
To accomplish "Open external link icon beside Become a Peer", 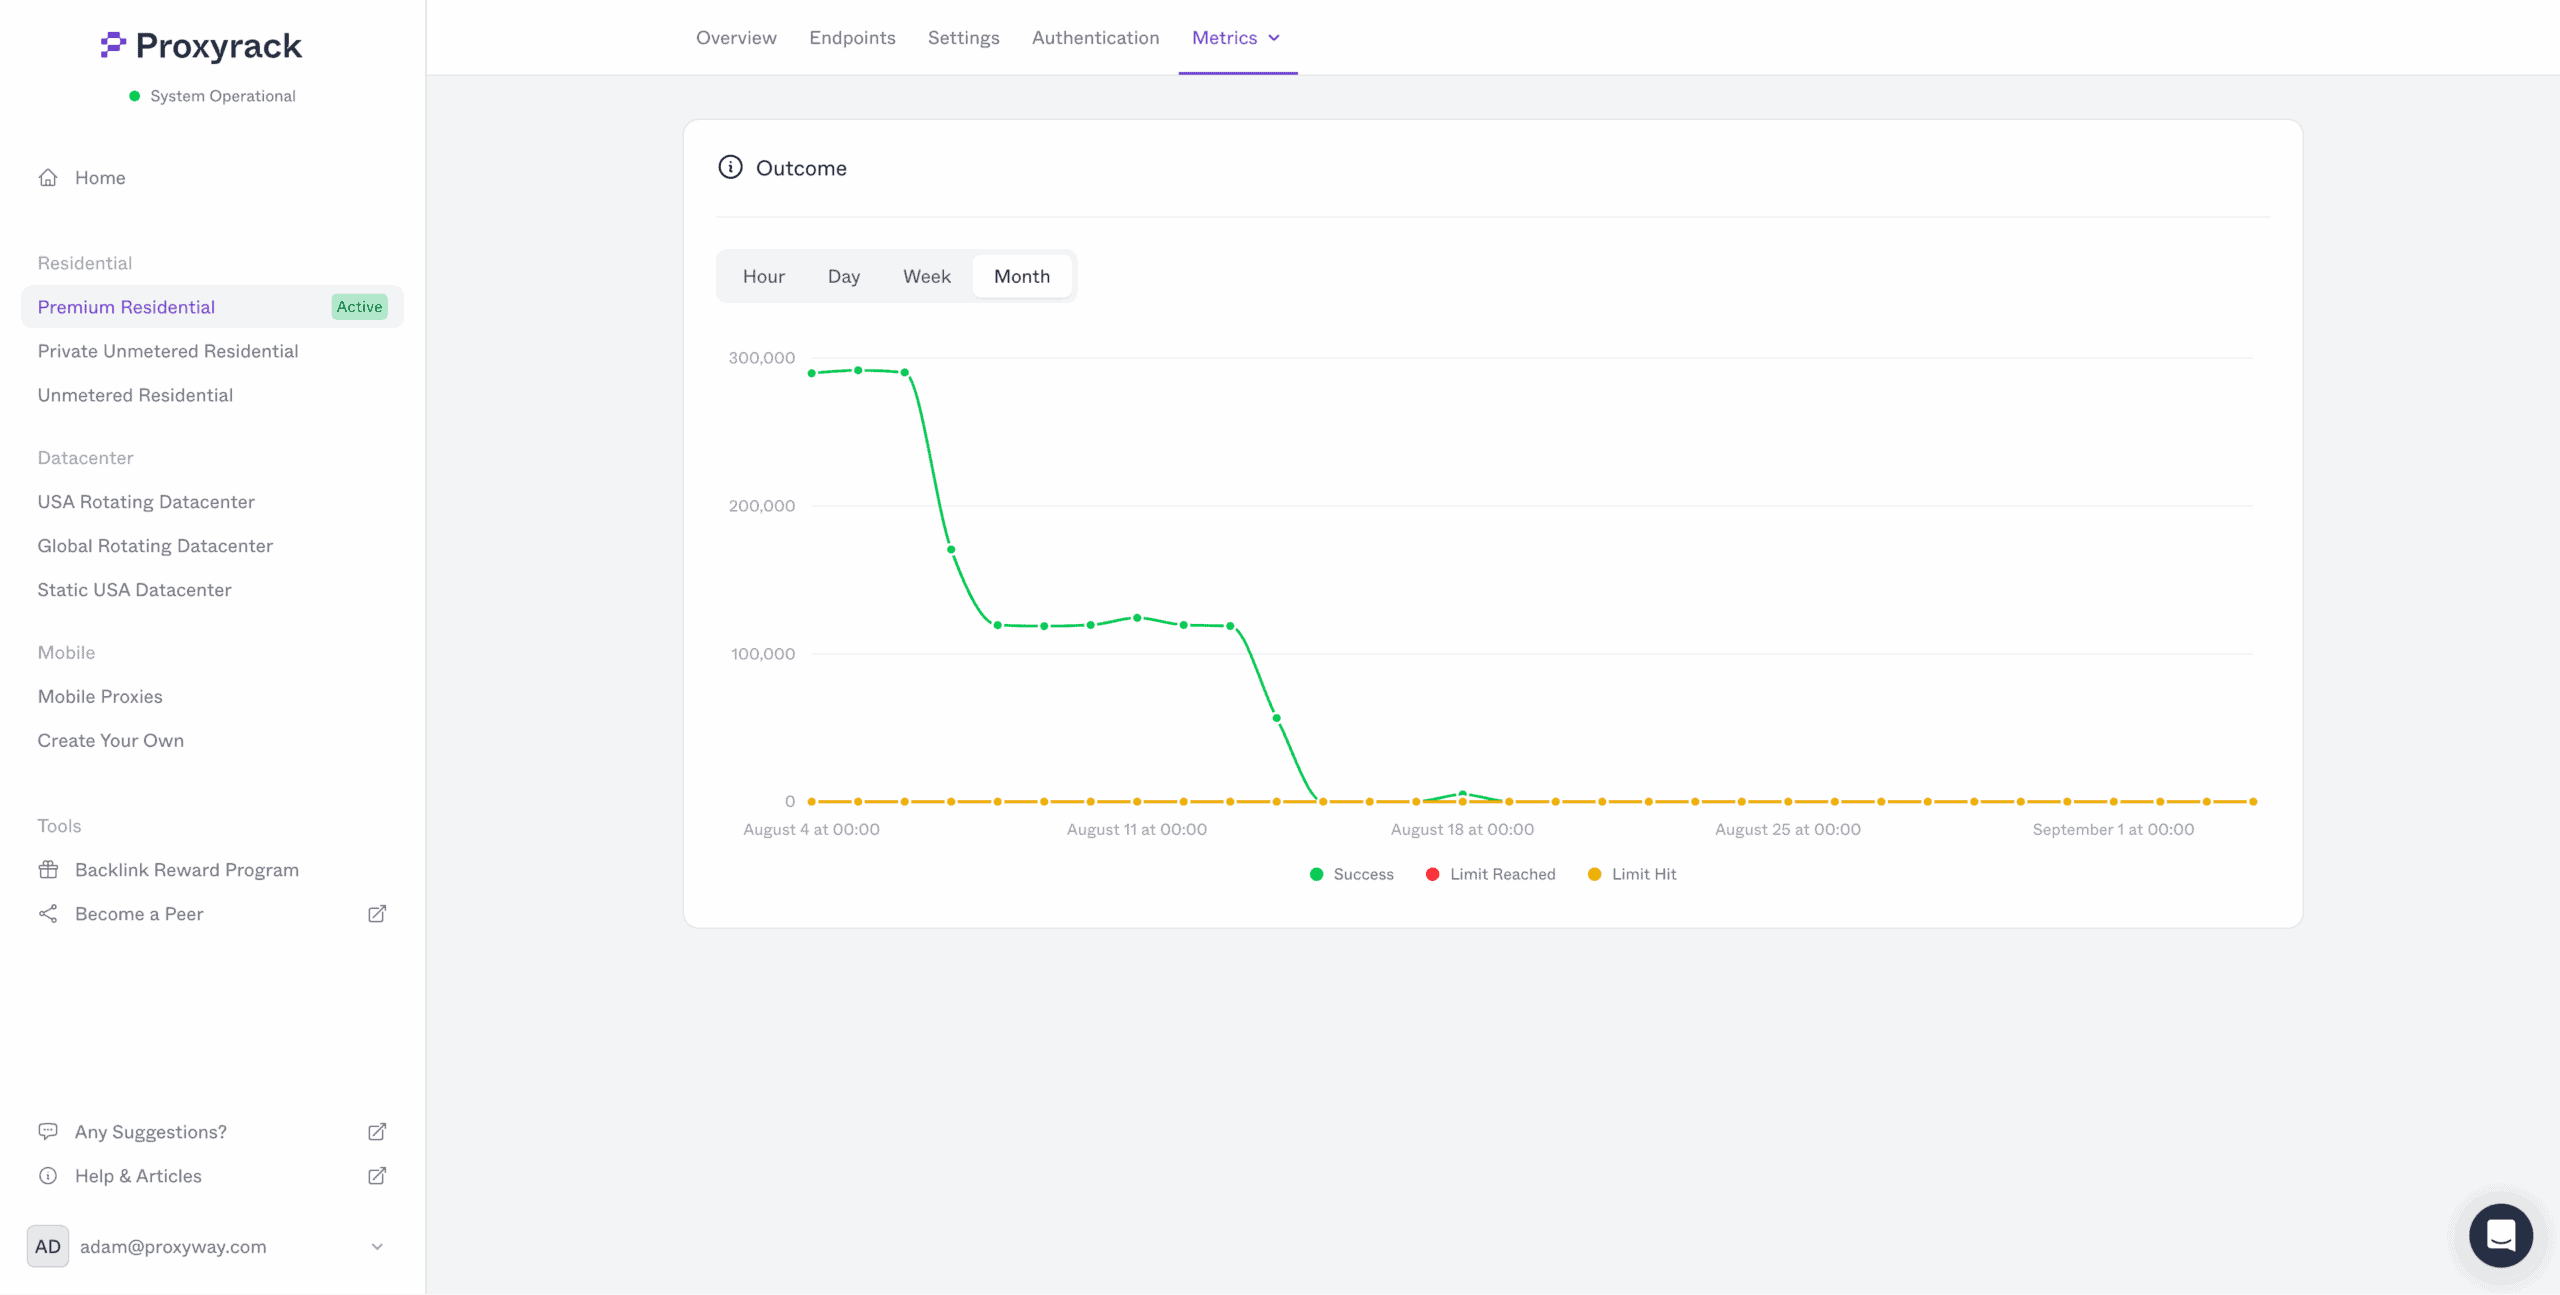I will click(377, 914).
